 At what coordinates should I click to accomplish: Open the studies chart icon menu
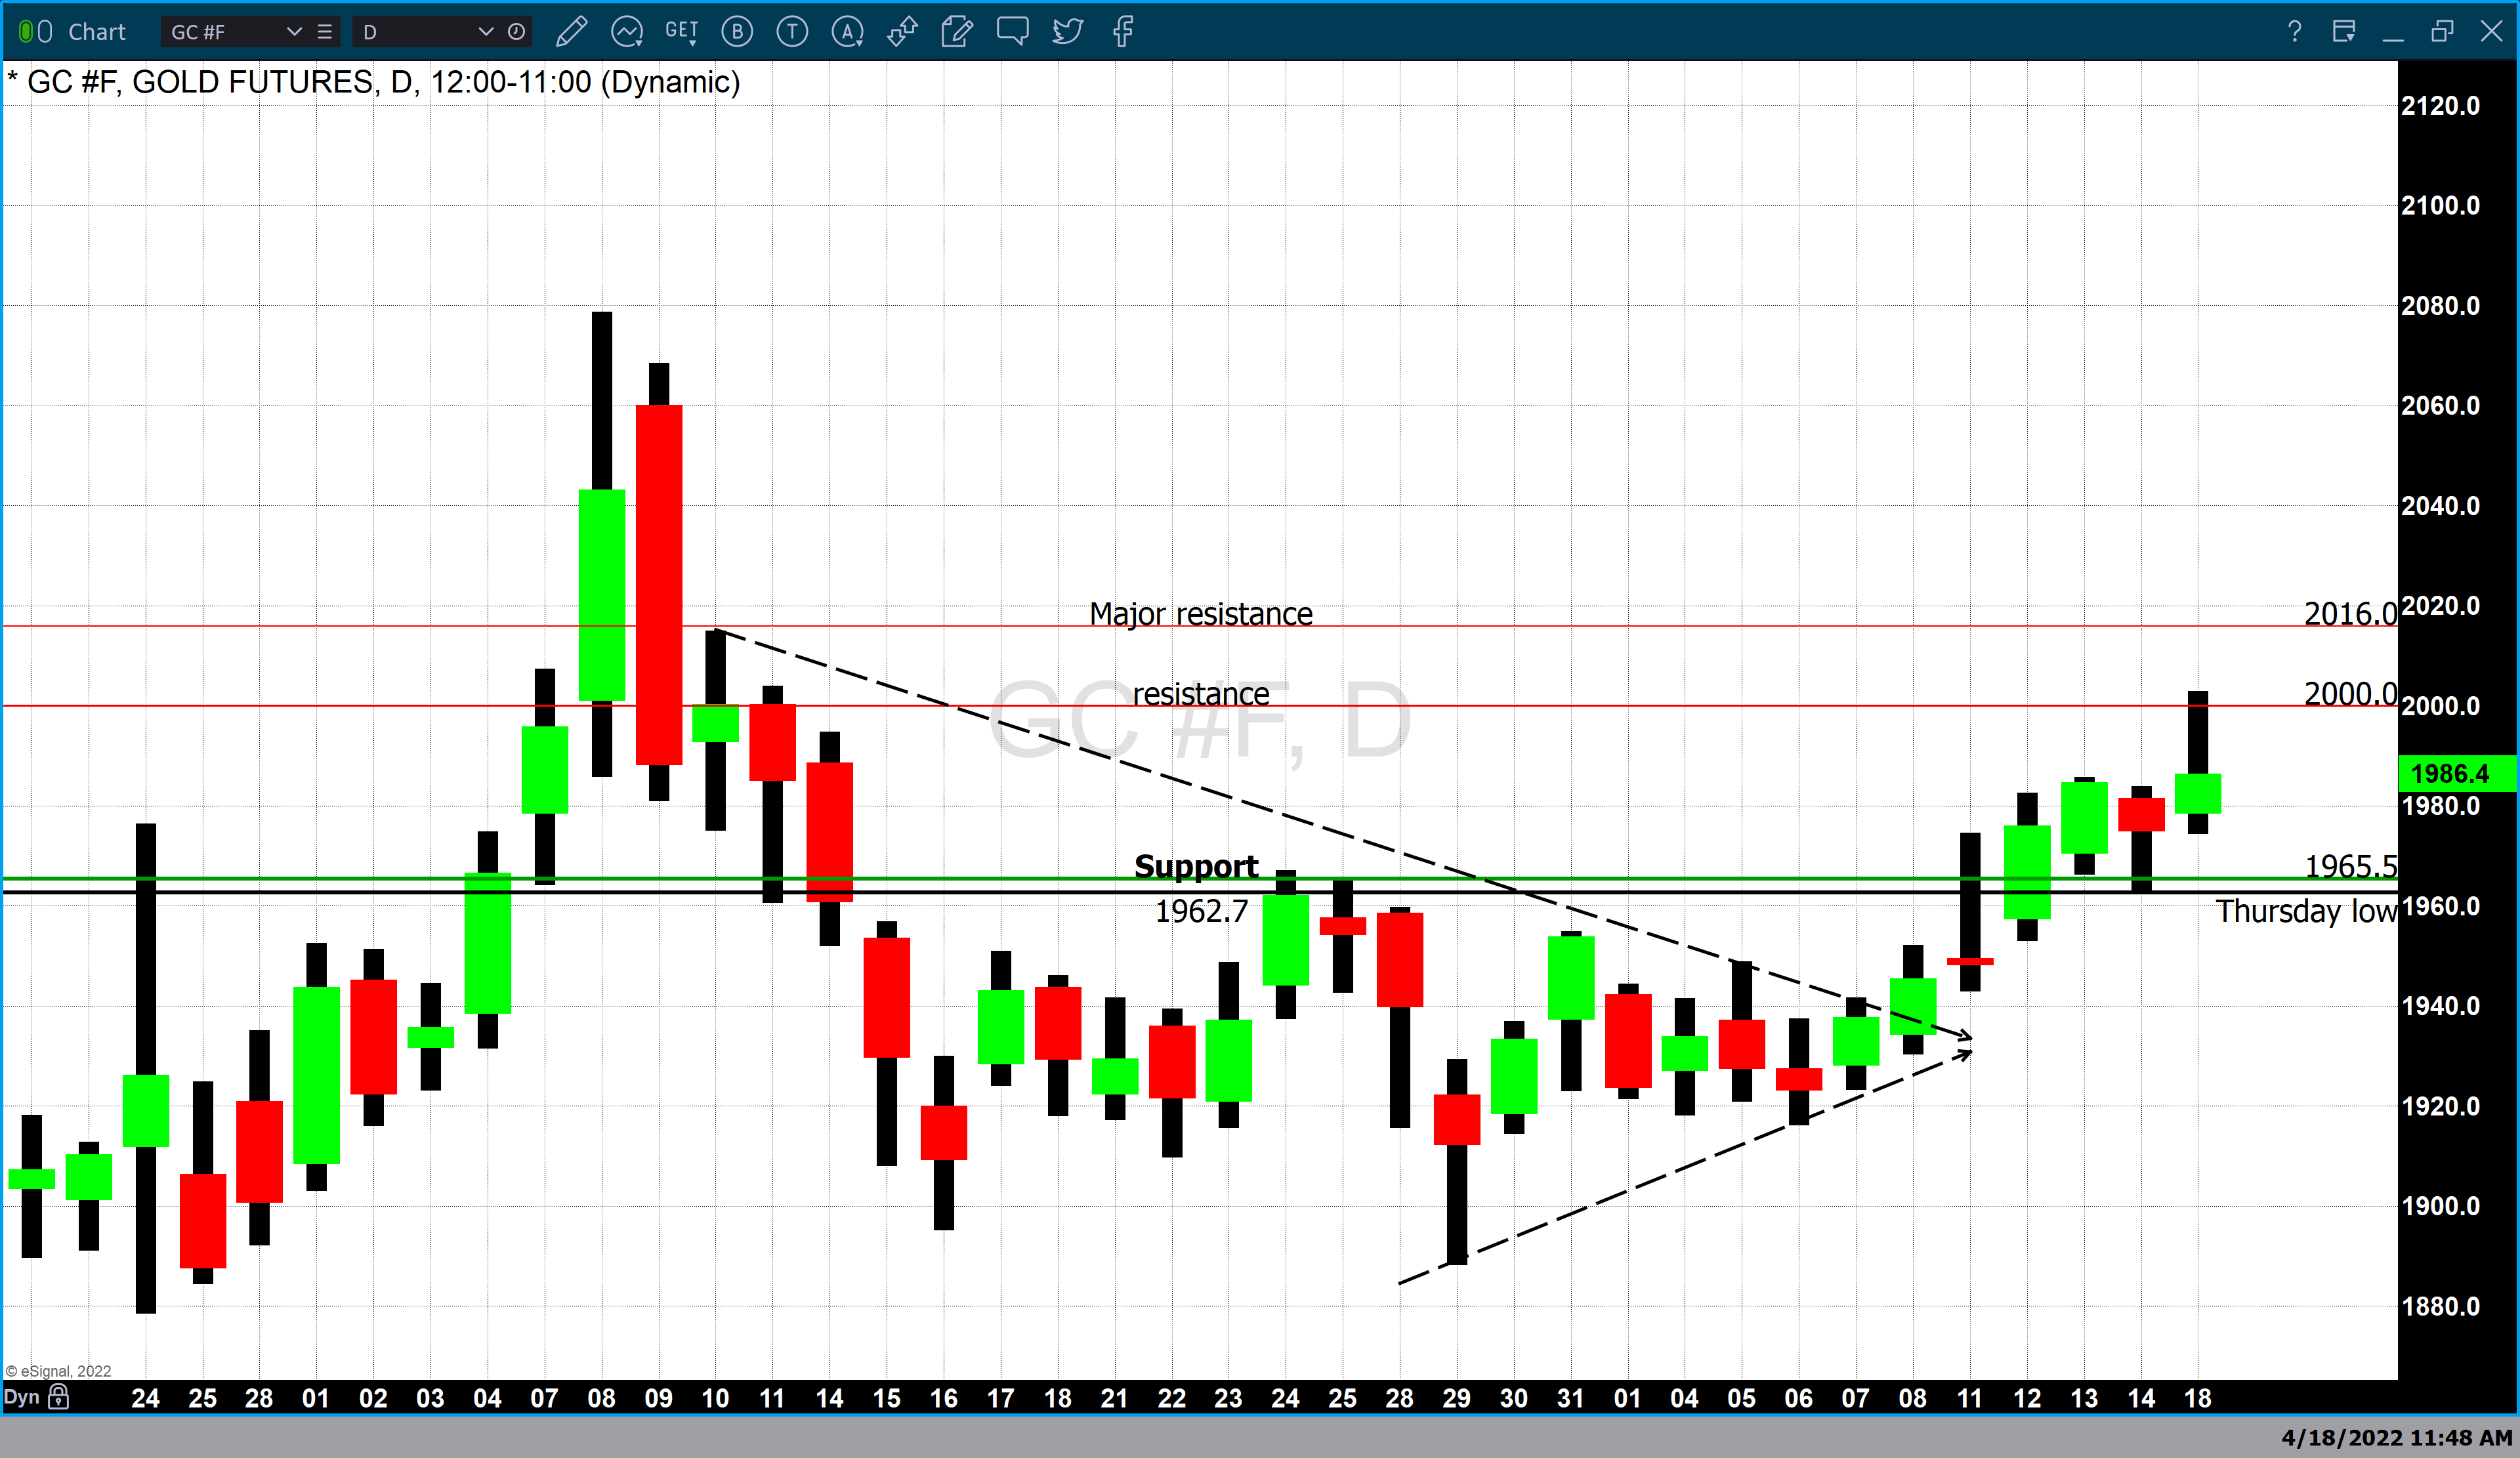click(x=627, y=32)
